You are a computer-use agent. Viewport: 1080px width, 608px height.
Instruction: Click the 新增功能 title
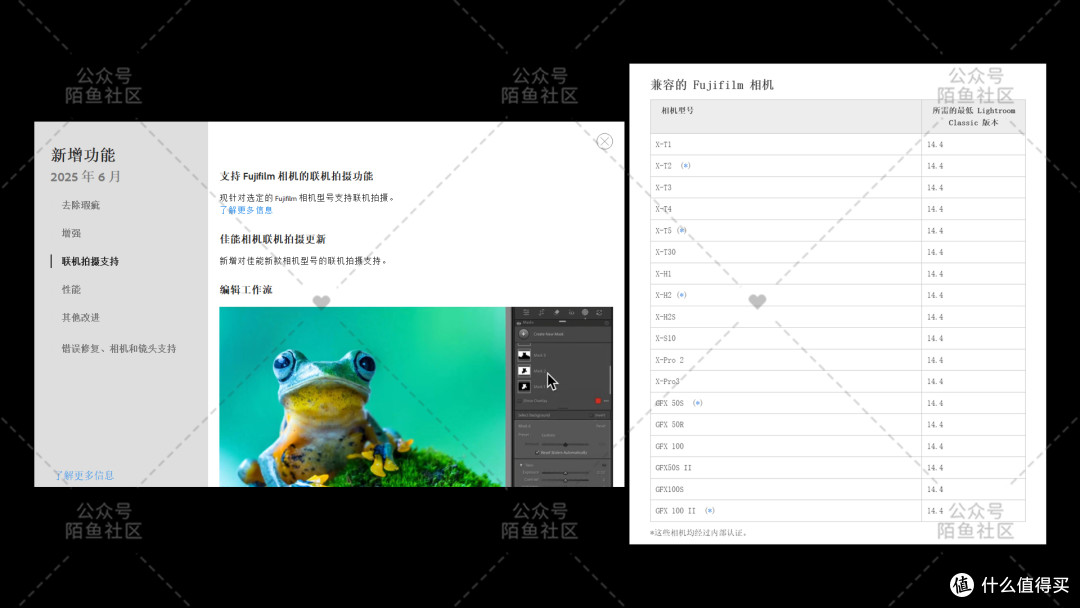coord(83,155)
